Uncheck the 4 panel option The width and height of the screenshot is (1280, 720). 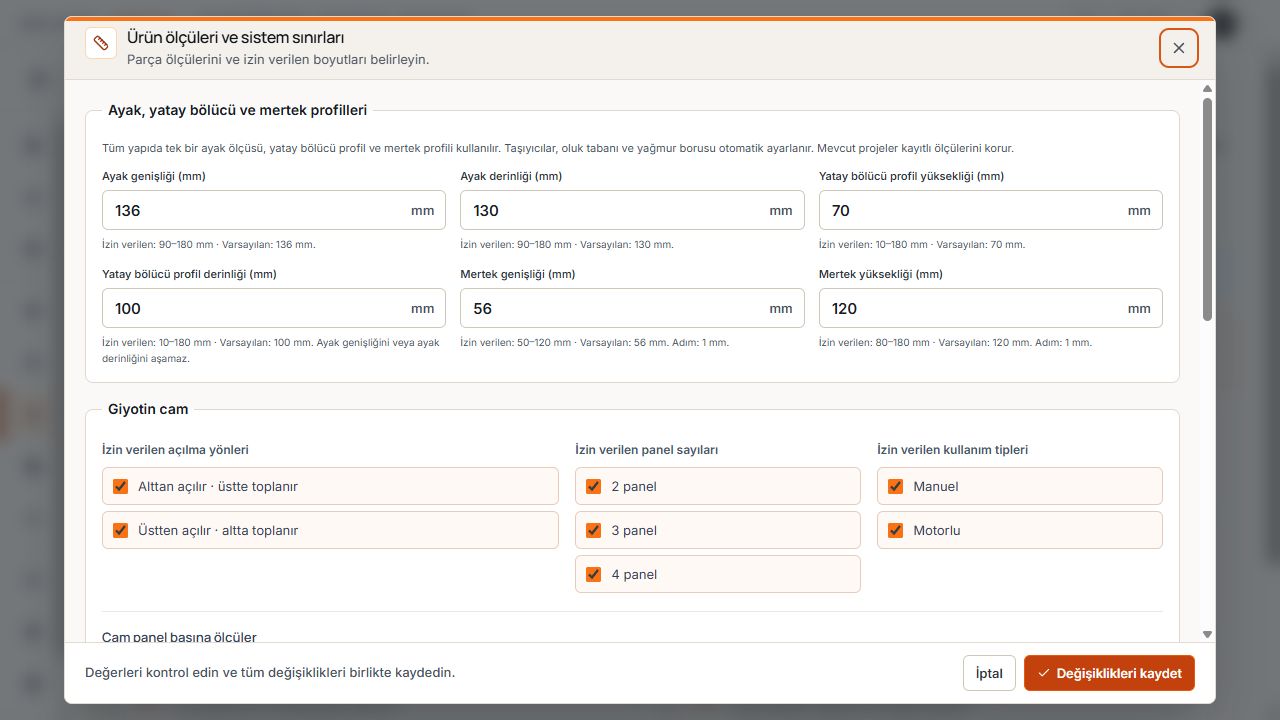click(594, 574)
